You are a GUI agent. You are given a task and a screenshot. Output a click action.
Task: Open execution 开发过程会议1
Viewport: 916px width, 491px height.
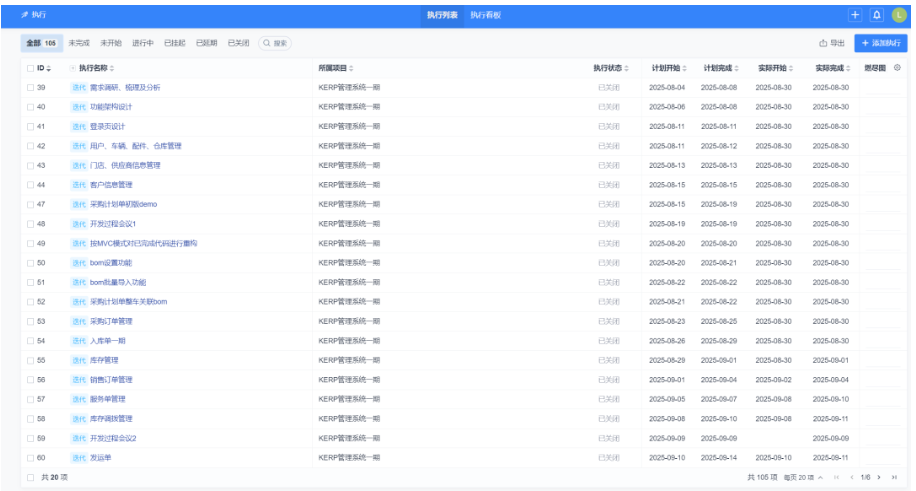(113, 224)
